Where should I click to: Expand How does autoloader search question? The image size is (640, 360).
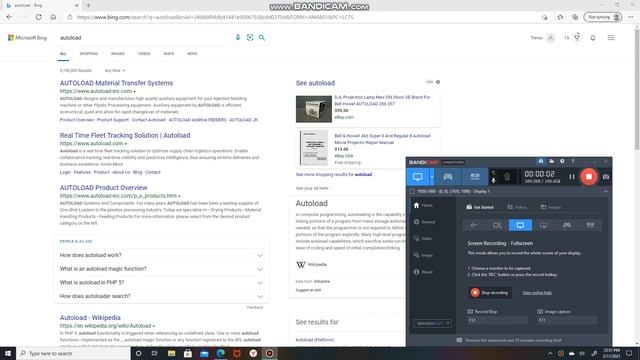click(161, 296)
